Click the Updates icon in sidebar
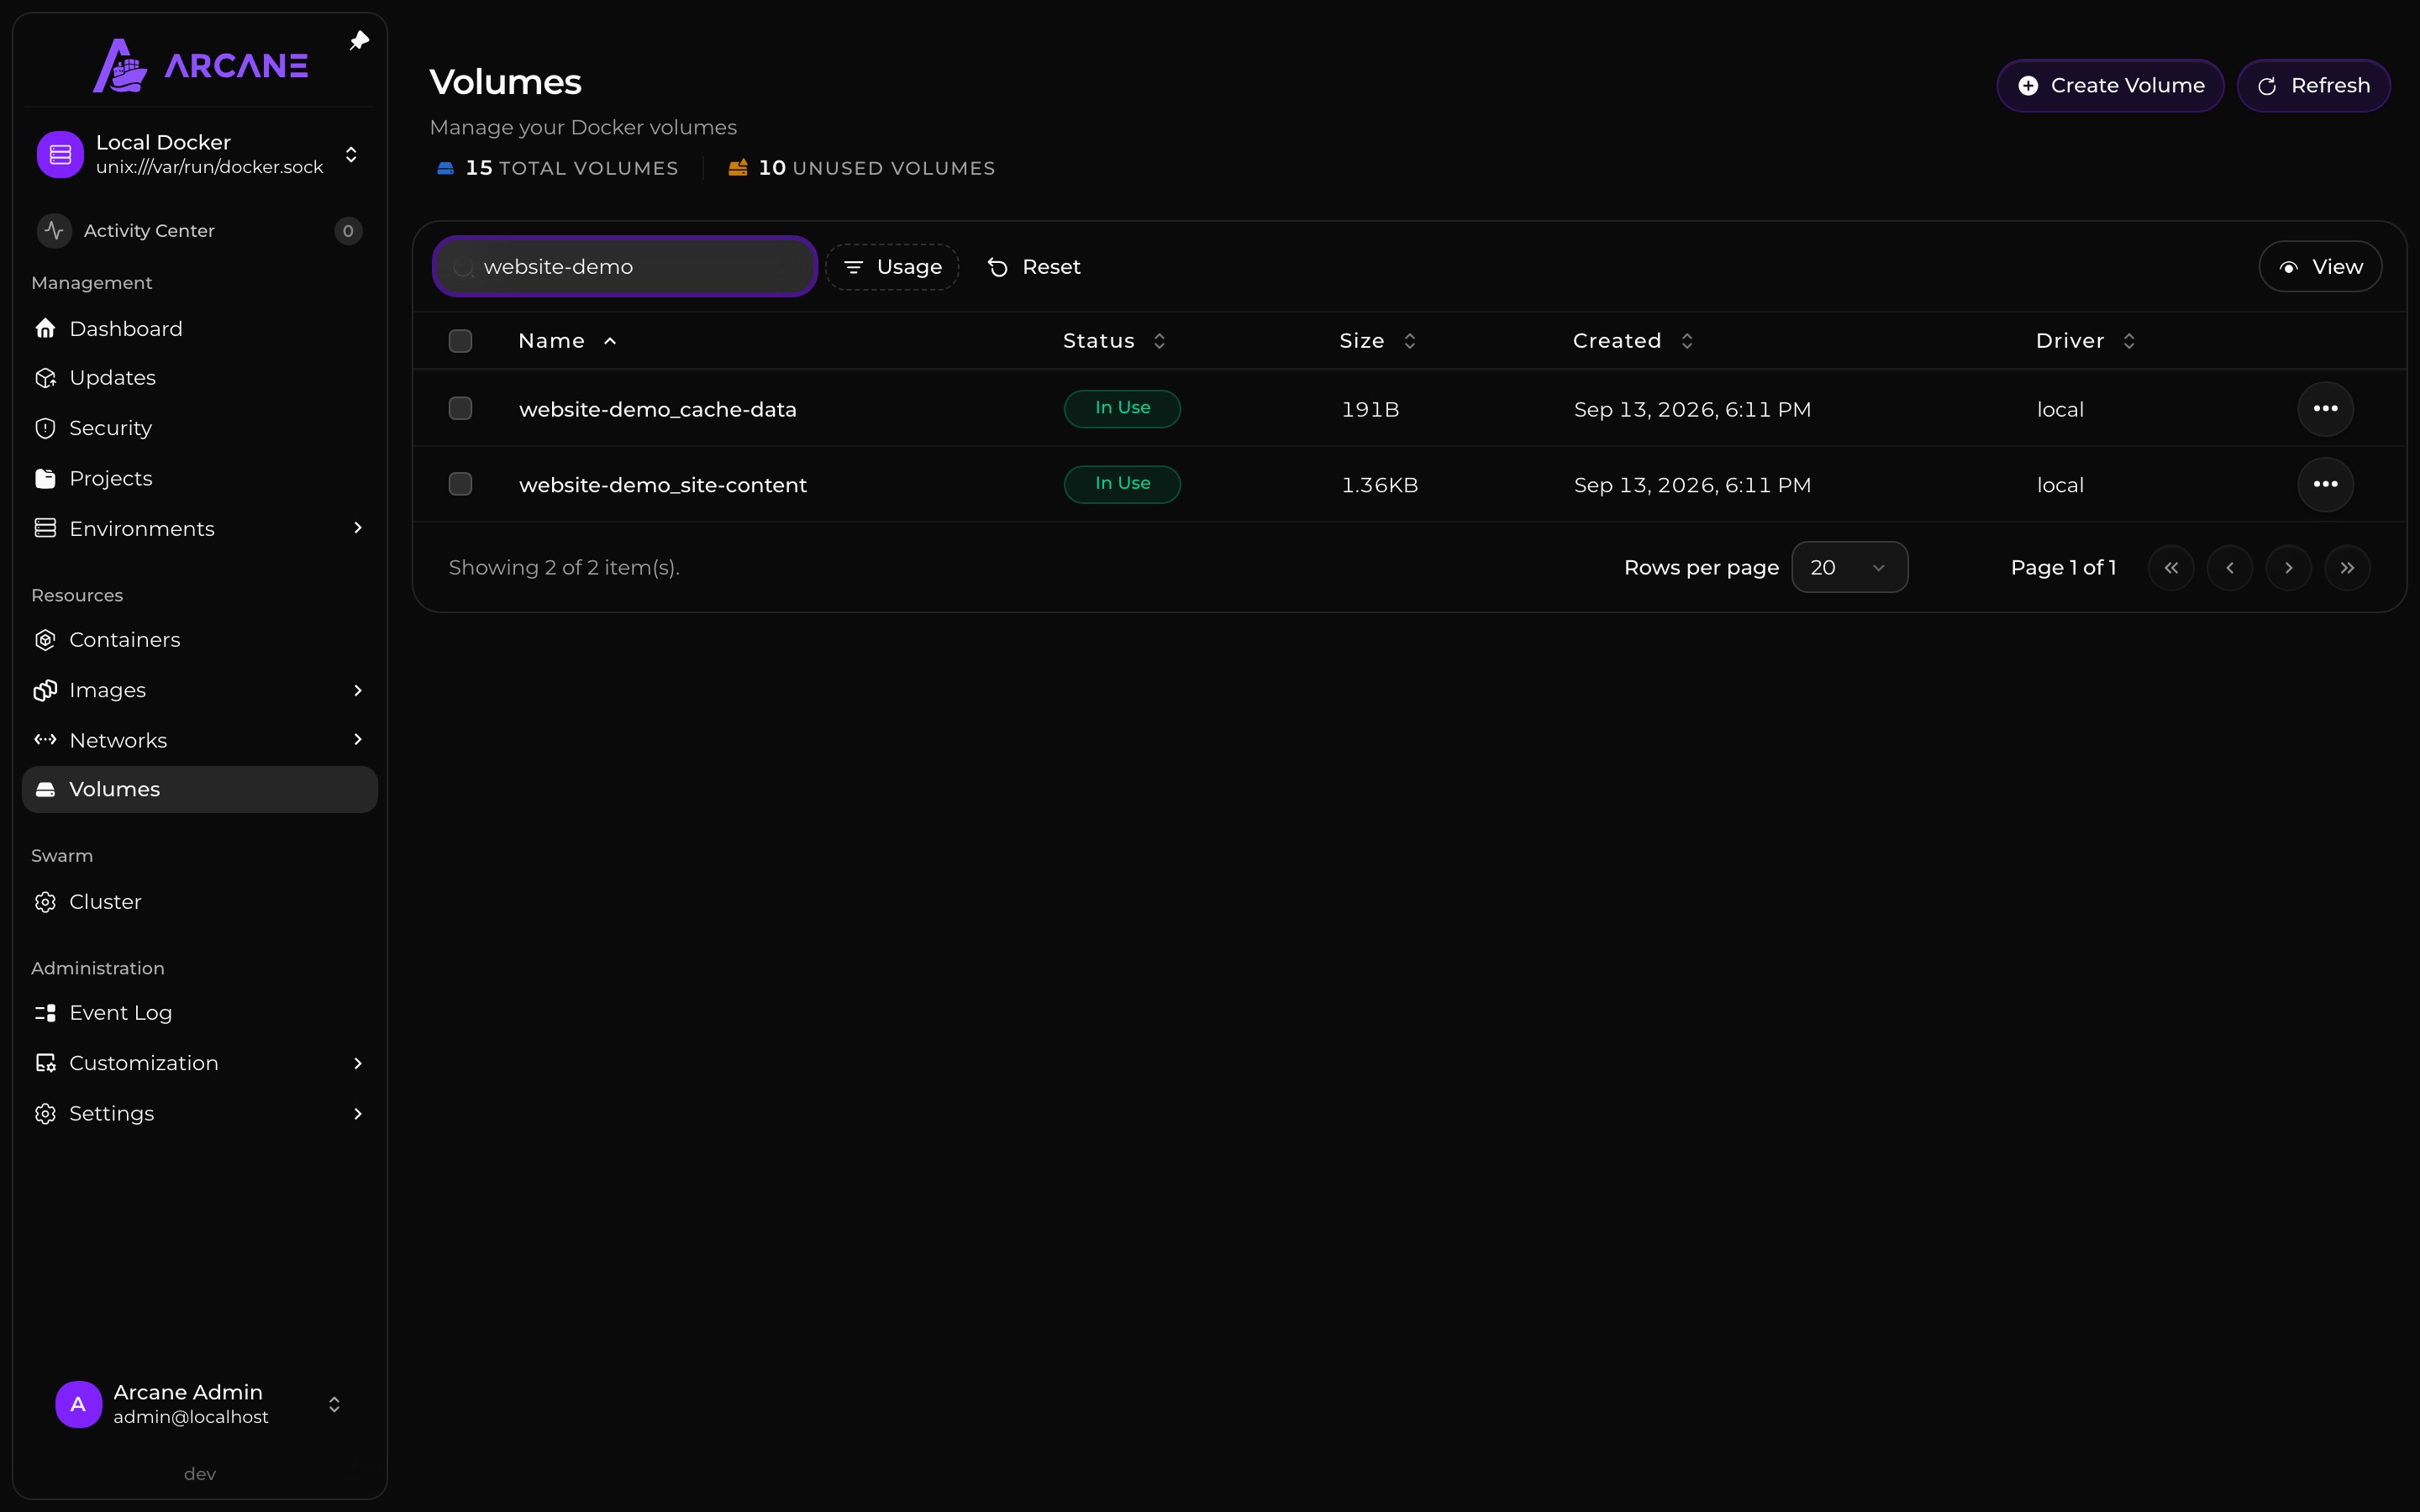Viewport: 2420px width, 1512px height. click(x=45, y=378)
